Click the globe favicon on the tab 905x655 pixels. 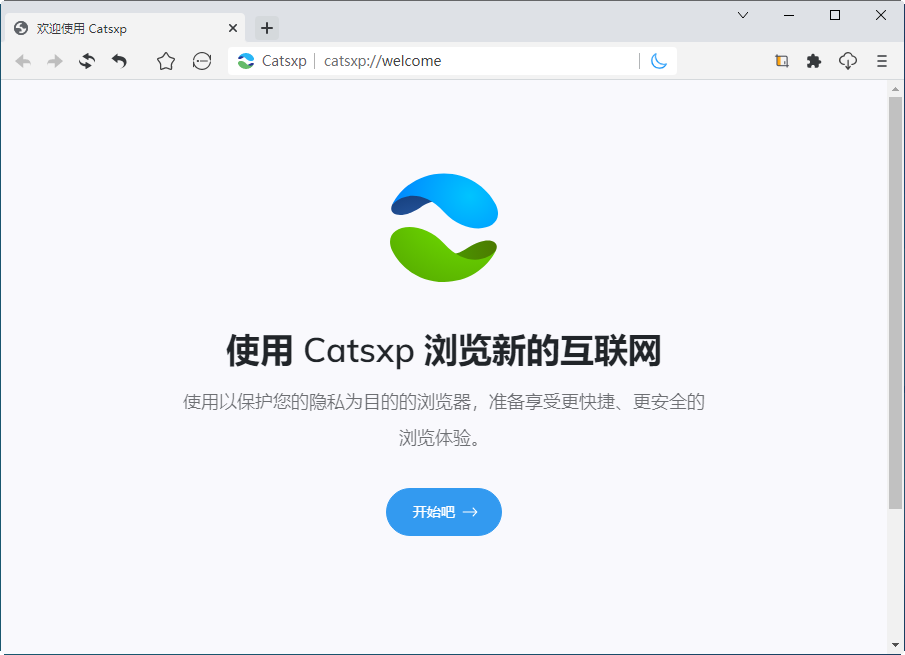tap(21, 28)
